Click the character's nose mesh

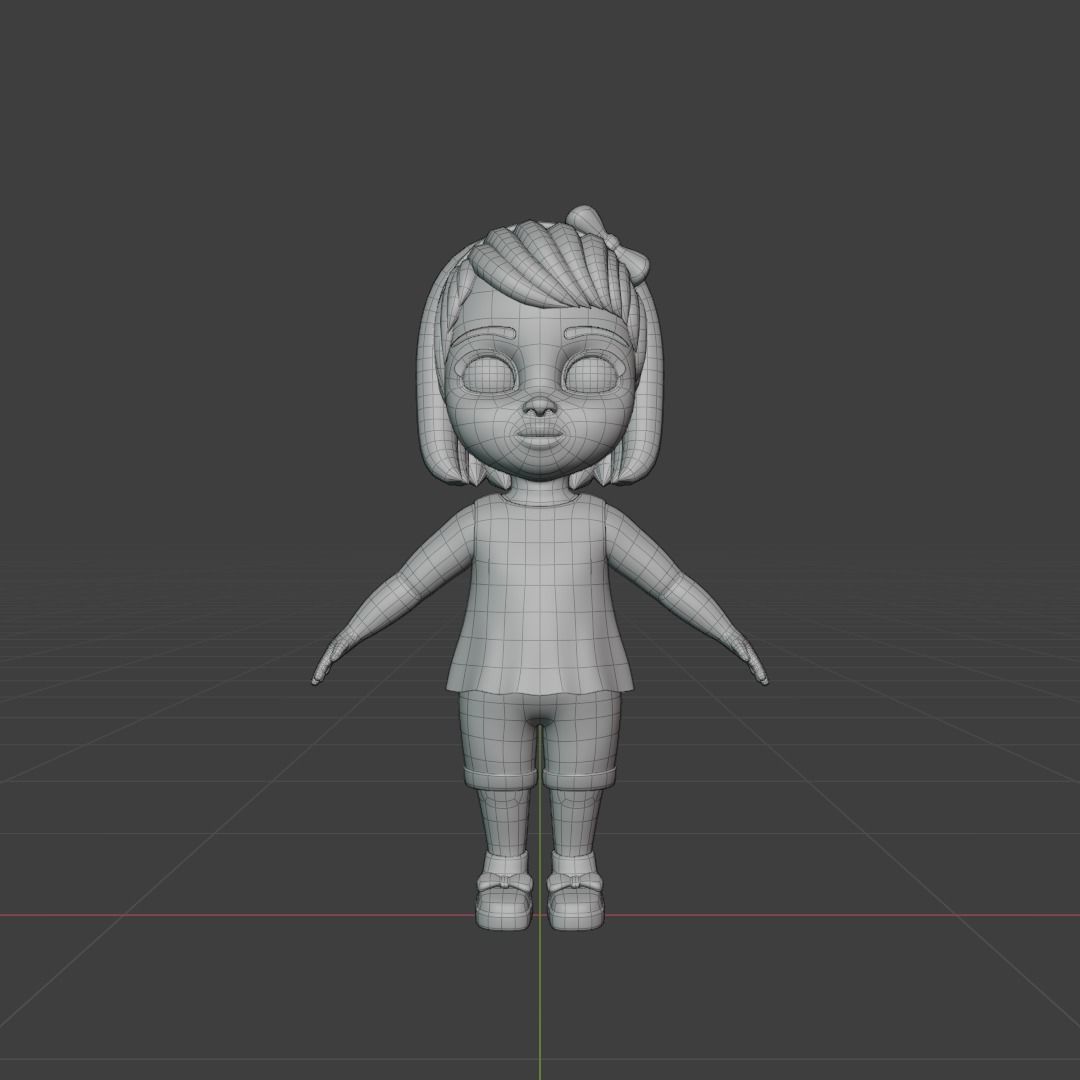pos(539,408)
